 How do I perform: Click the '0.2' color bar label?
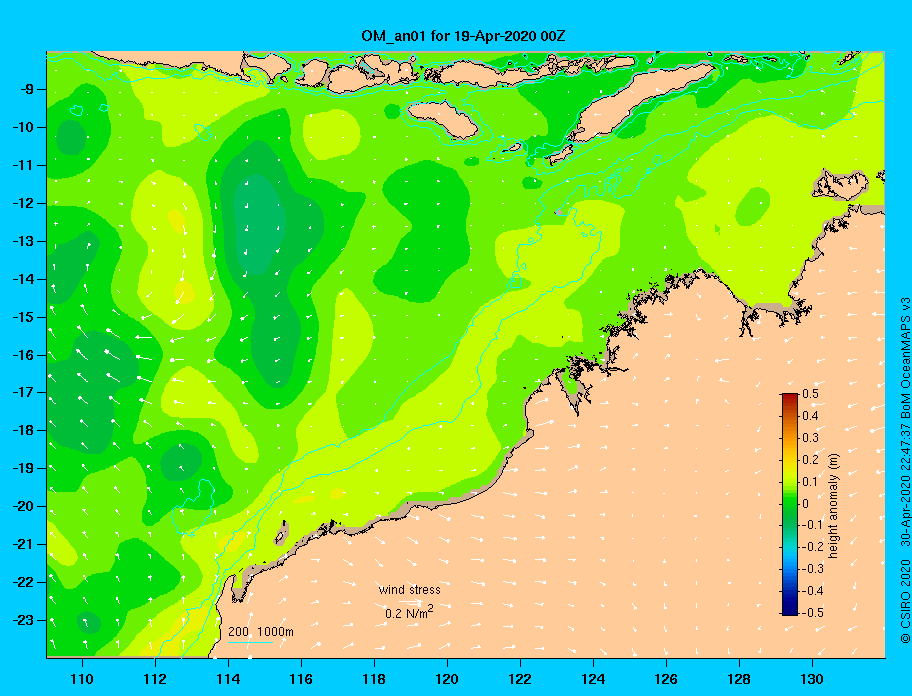pos(810,459)
